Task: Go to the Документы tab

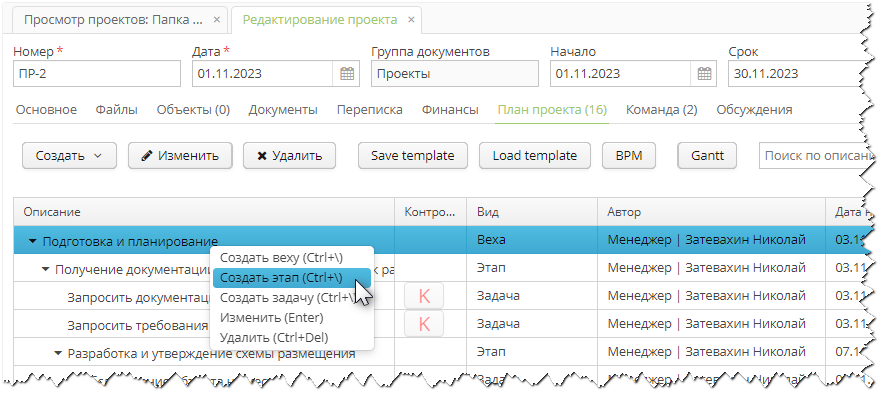Action: 283,110
